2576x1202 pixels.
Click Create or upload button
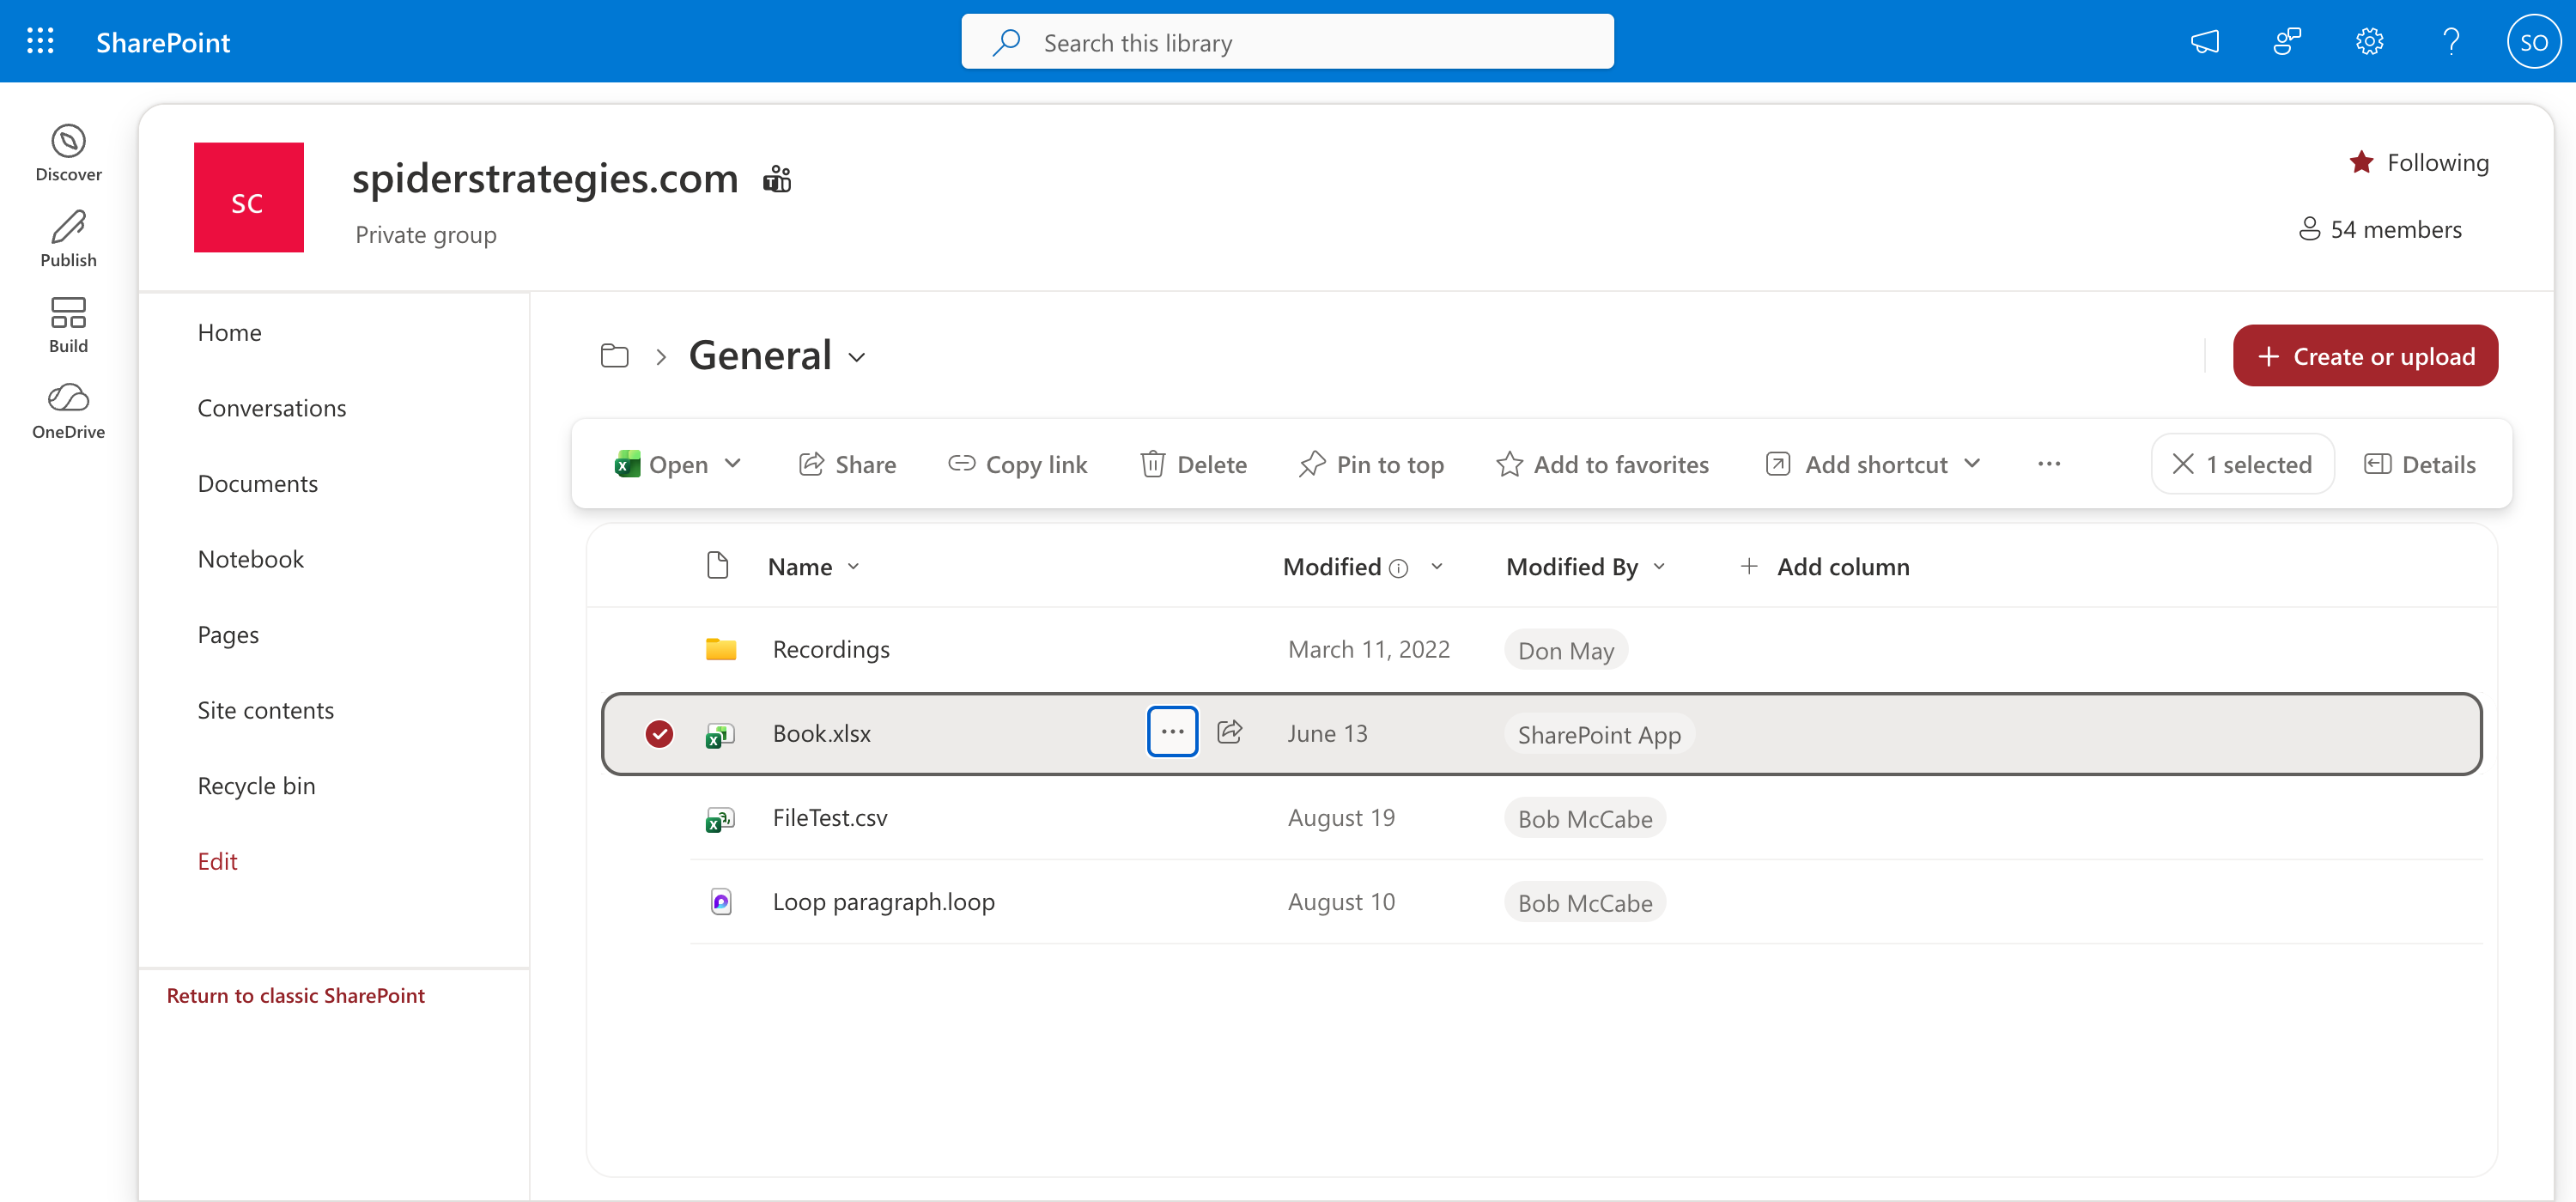tap(2365, 355)
